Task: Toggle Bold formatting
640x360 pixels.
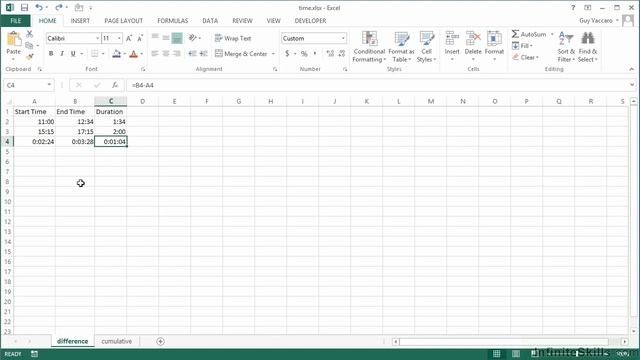Action: point(51,53)
